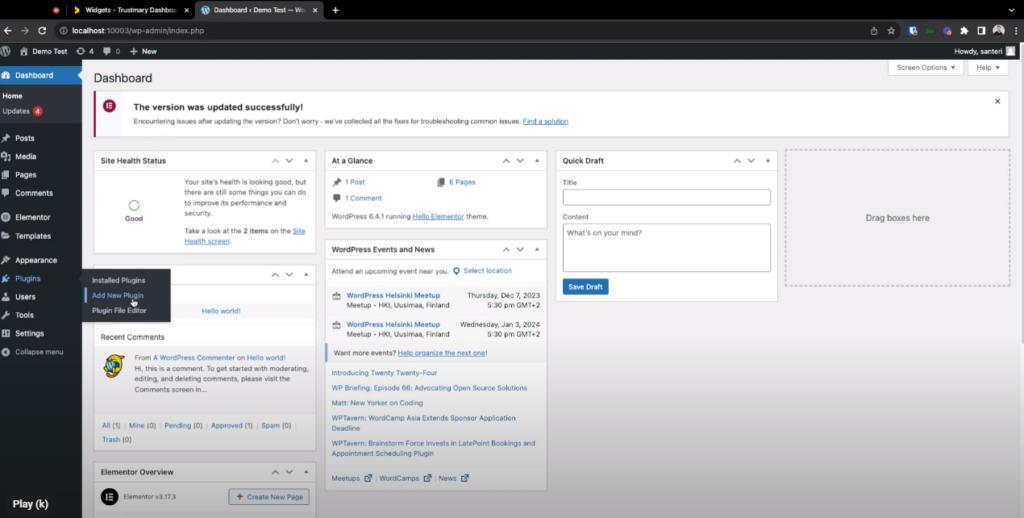Open the December 7 Helsinki Meetup link

tap(393, 295)
